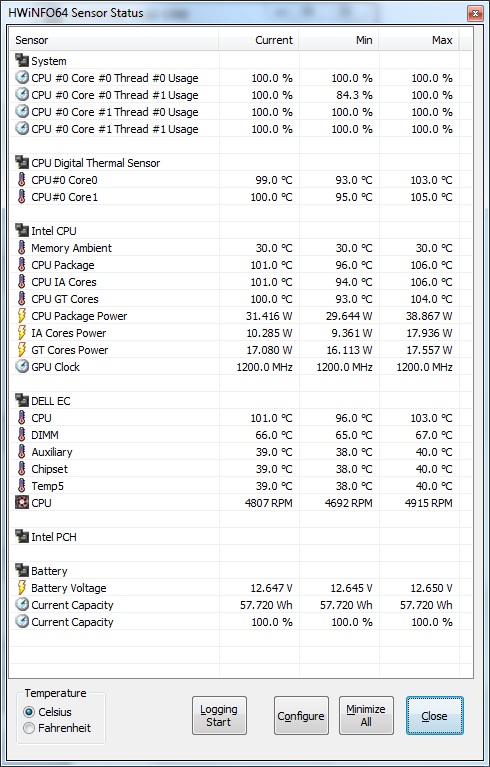Click the CPU#0 Core0 thermometer icon
490x767 pixels.
click(22, 180)
